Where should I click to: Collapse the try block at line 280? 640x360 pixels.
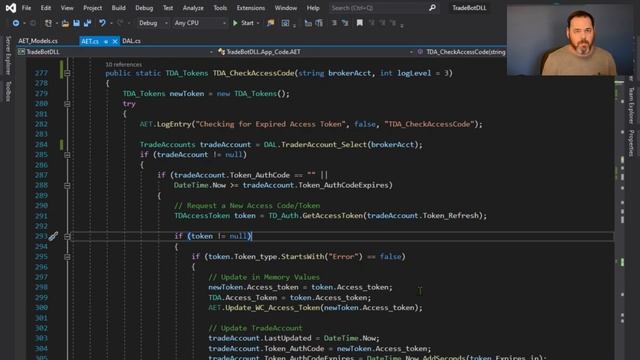[67, 104]
